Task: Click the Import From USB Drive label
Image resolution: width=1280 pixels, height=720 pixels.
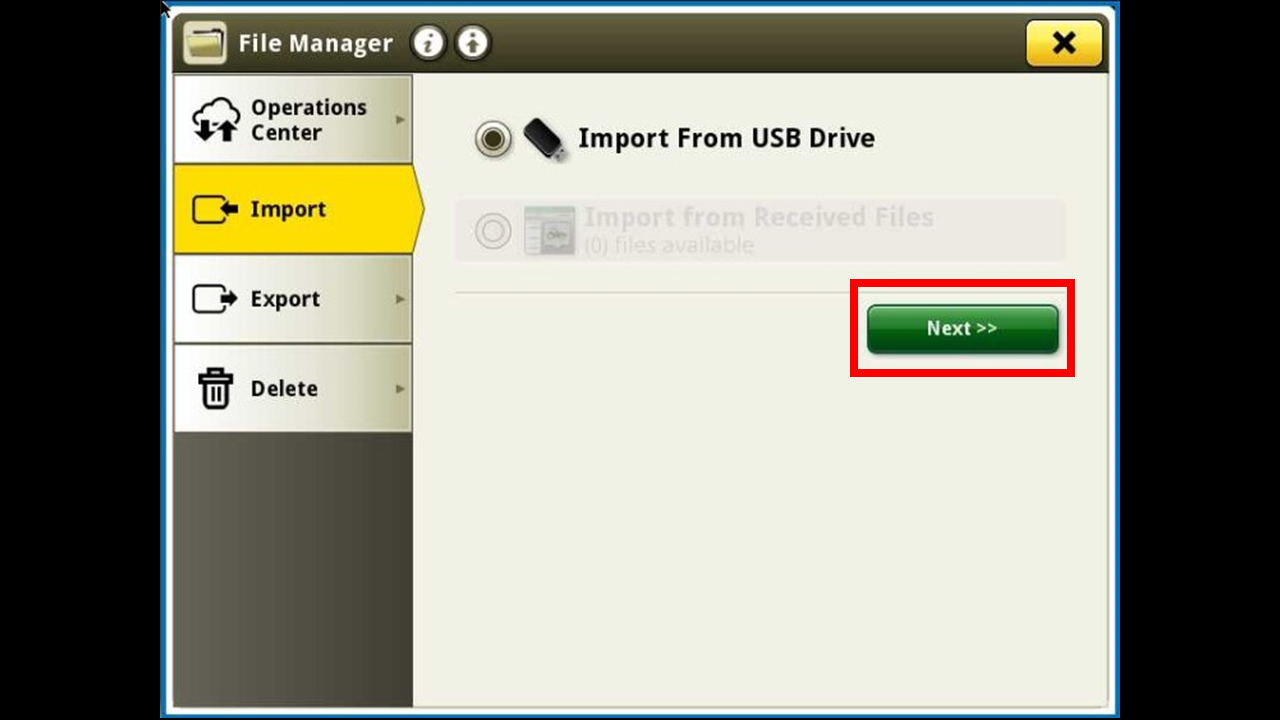Action: (726, 138)
